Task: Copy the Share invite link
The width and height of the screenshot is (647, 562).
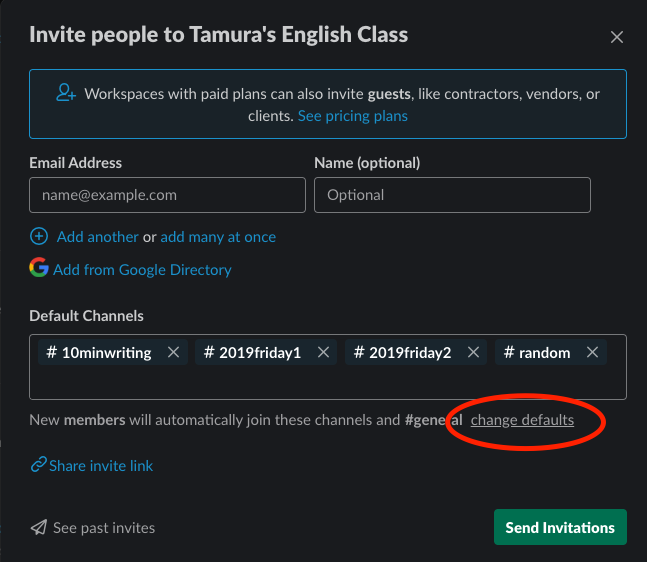Action: coord(101,465)
